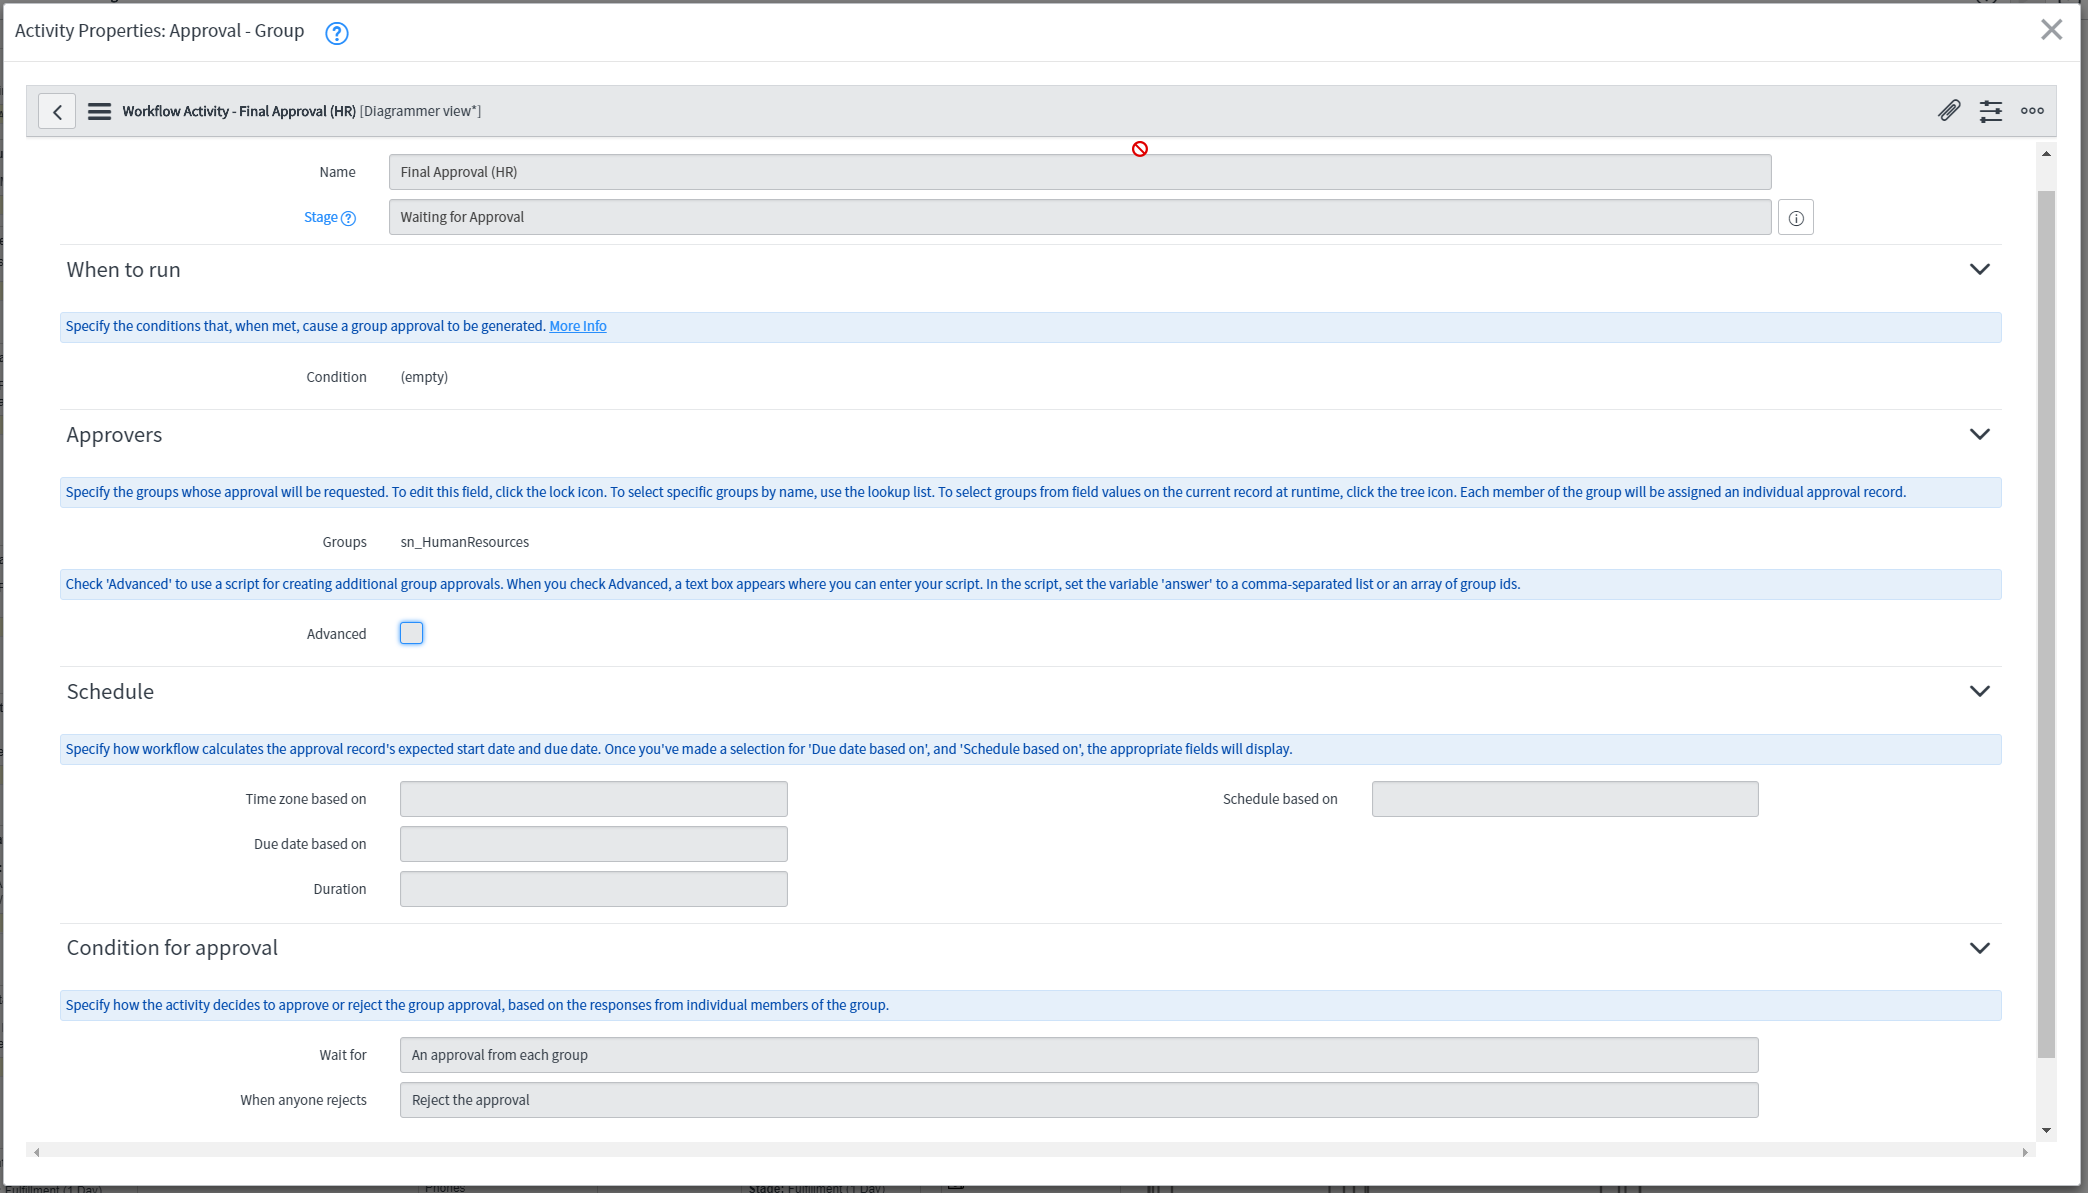Click the info icon beside the Stage field
Screen dimensions: 2088x1193
pyautogui.click(x=1795, y=217)
